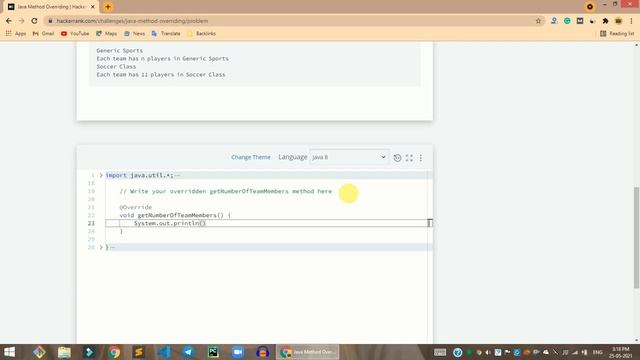Click the address bar URL
The image size is (640, 360).
[132, 21]
